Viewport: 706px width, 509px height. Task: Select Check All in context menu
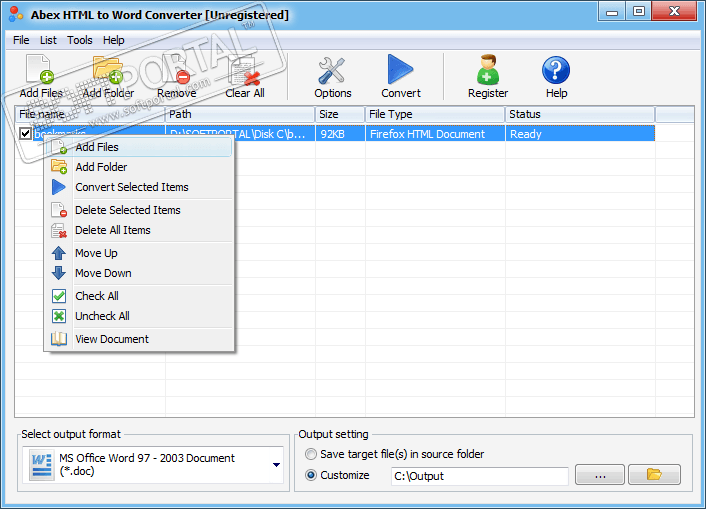pyautogui.click(x=140, y=296)
